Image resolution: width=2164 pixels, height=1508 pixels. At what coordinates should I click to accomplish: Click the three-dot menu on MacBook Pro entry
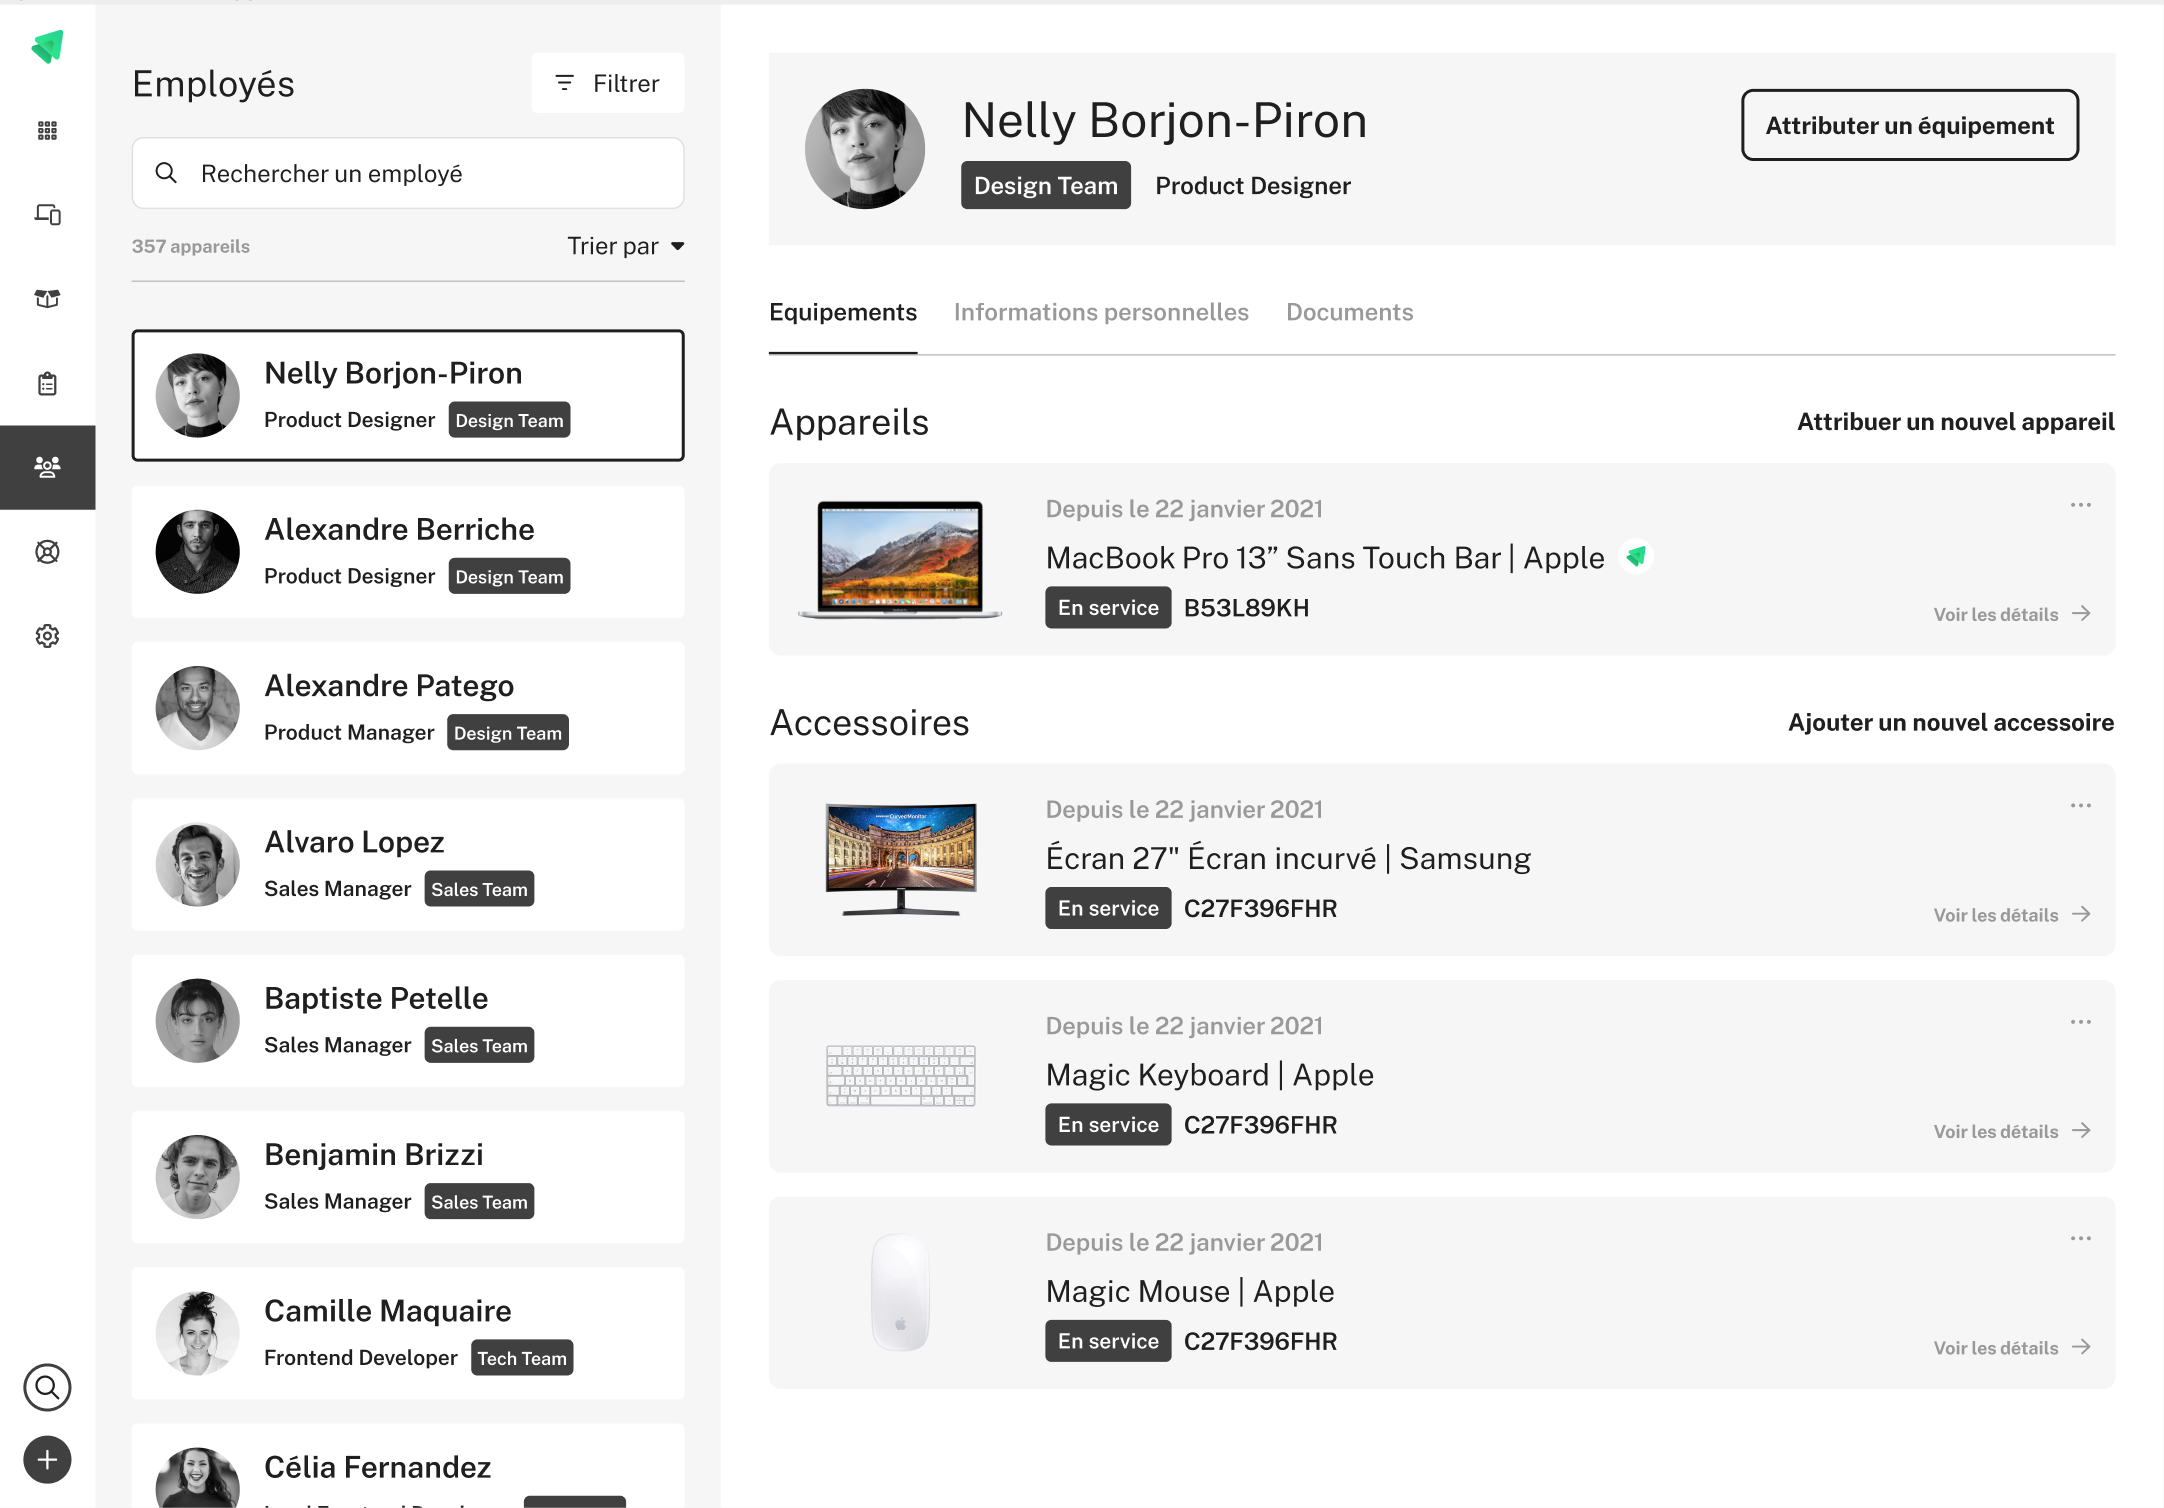2080,505
